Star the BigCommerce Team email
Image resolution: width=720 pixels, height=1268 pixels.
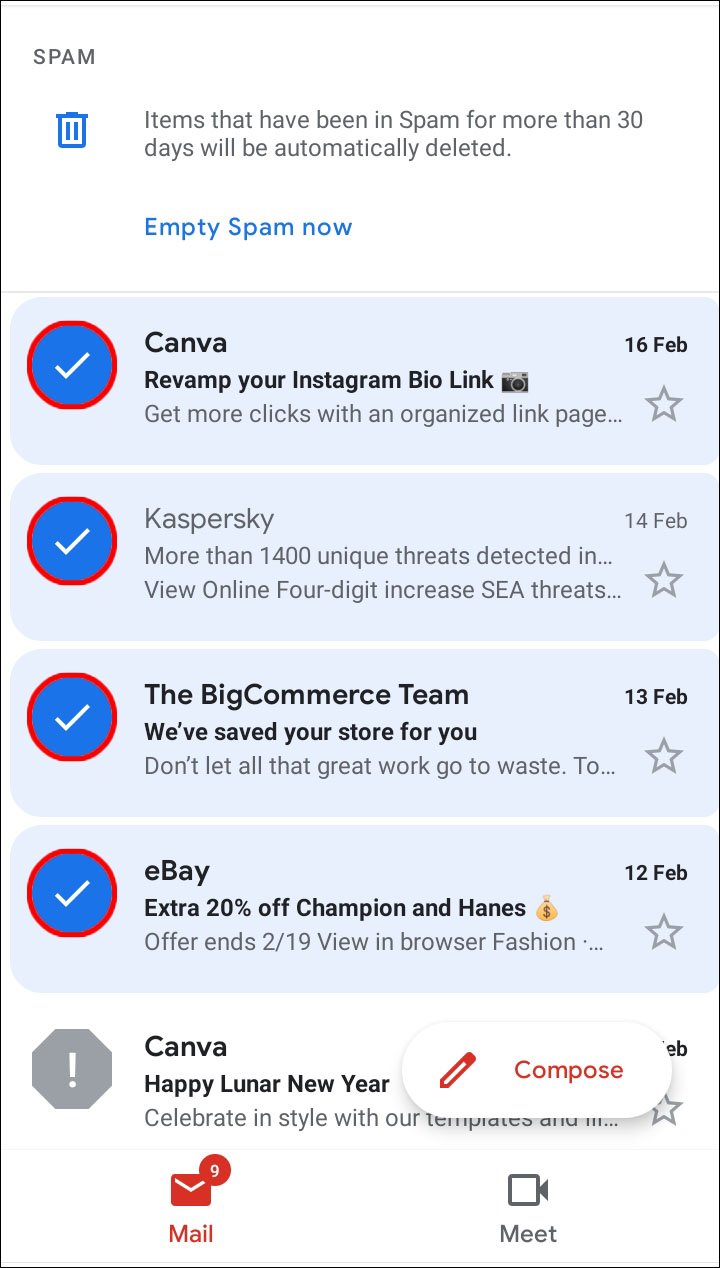pos(663,757)
